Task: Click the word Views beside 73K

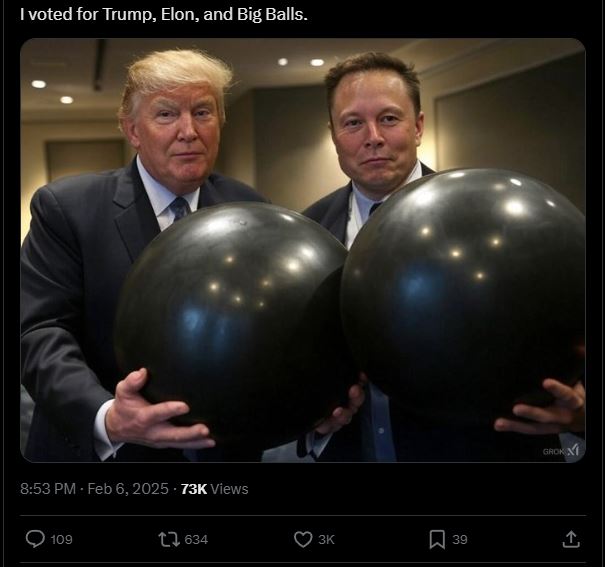Action: tap(229, 489)
